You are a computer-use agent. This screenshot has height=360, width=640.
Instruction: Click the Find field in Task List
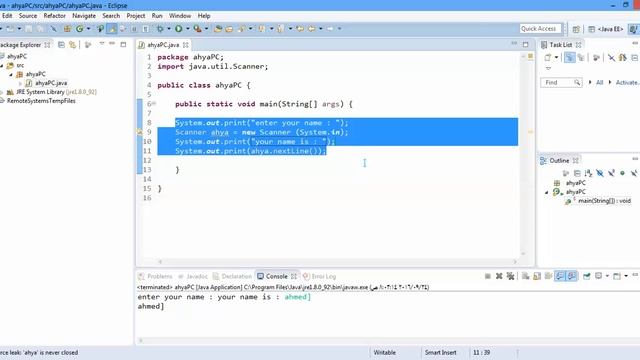pos(561,82)
